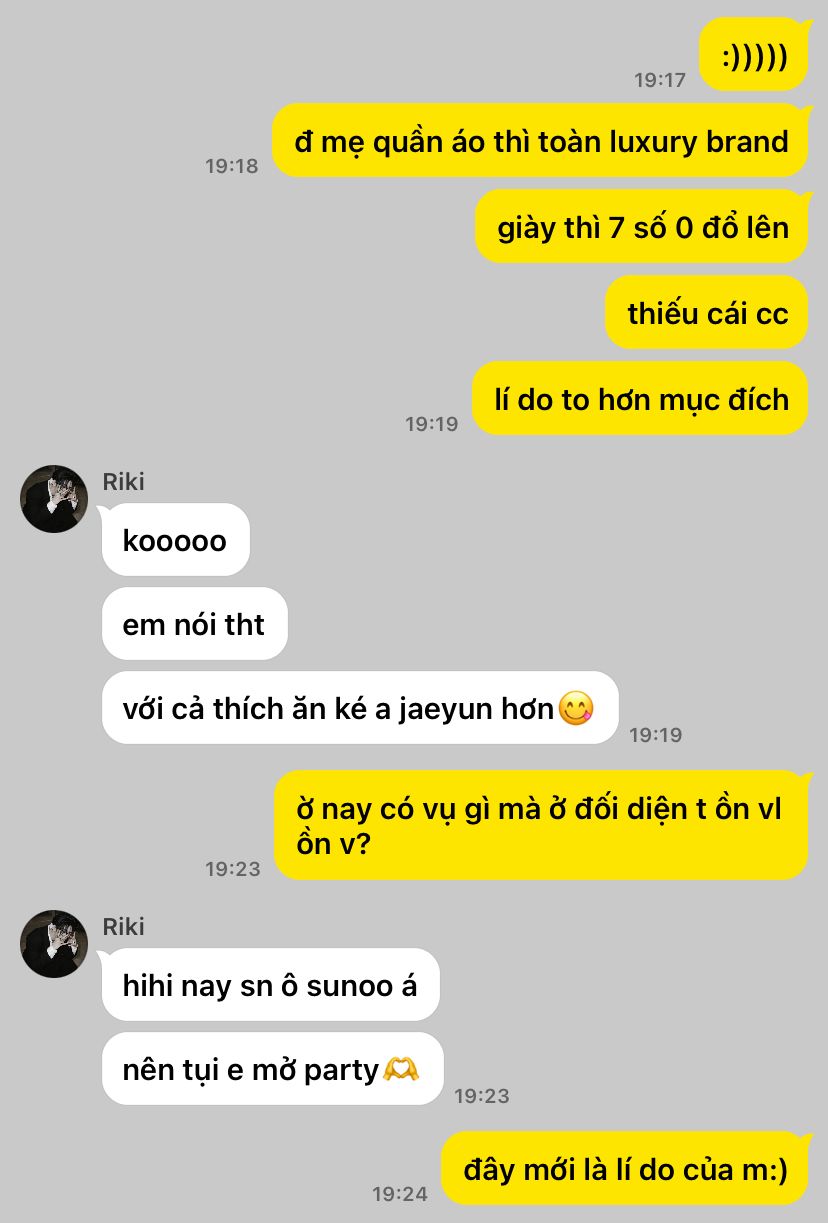
Task: Select the "hihi nay sn ô sunoo á" bubble
Action: pos(271,985)
